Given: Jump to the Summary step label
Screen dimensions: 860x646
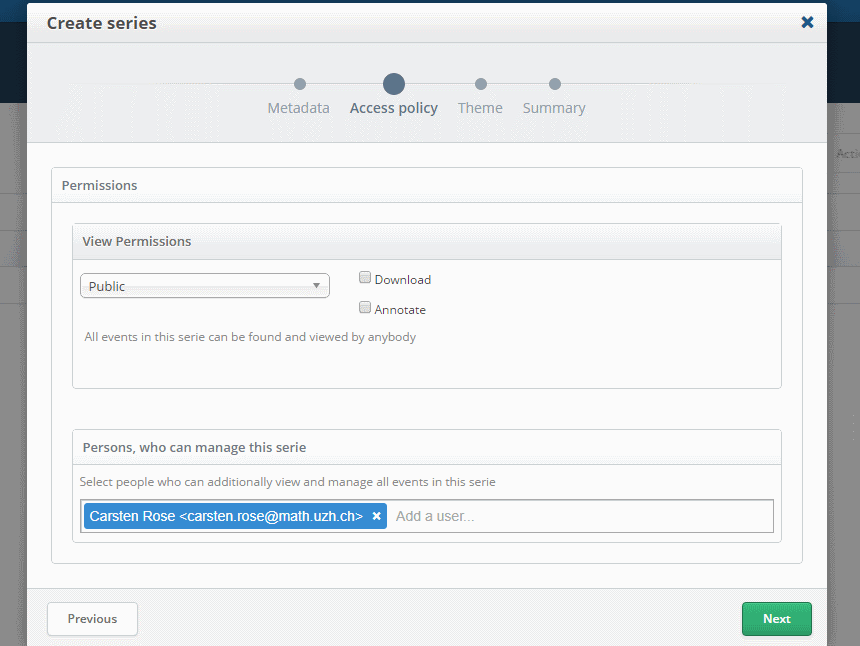Looking at the screenshot, I should click(x=554, y=108).
